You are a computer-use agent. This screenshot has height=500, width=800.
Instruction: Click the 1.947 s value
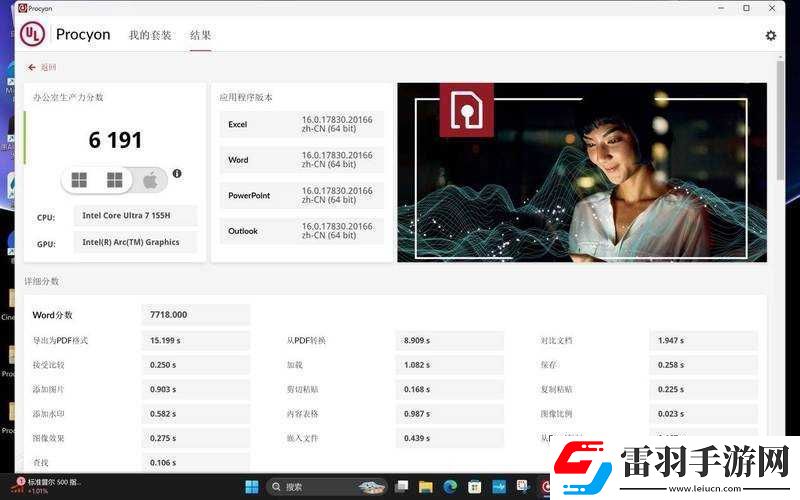(x=704, y=340)
